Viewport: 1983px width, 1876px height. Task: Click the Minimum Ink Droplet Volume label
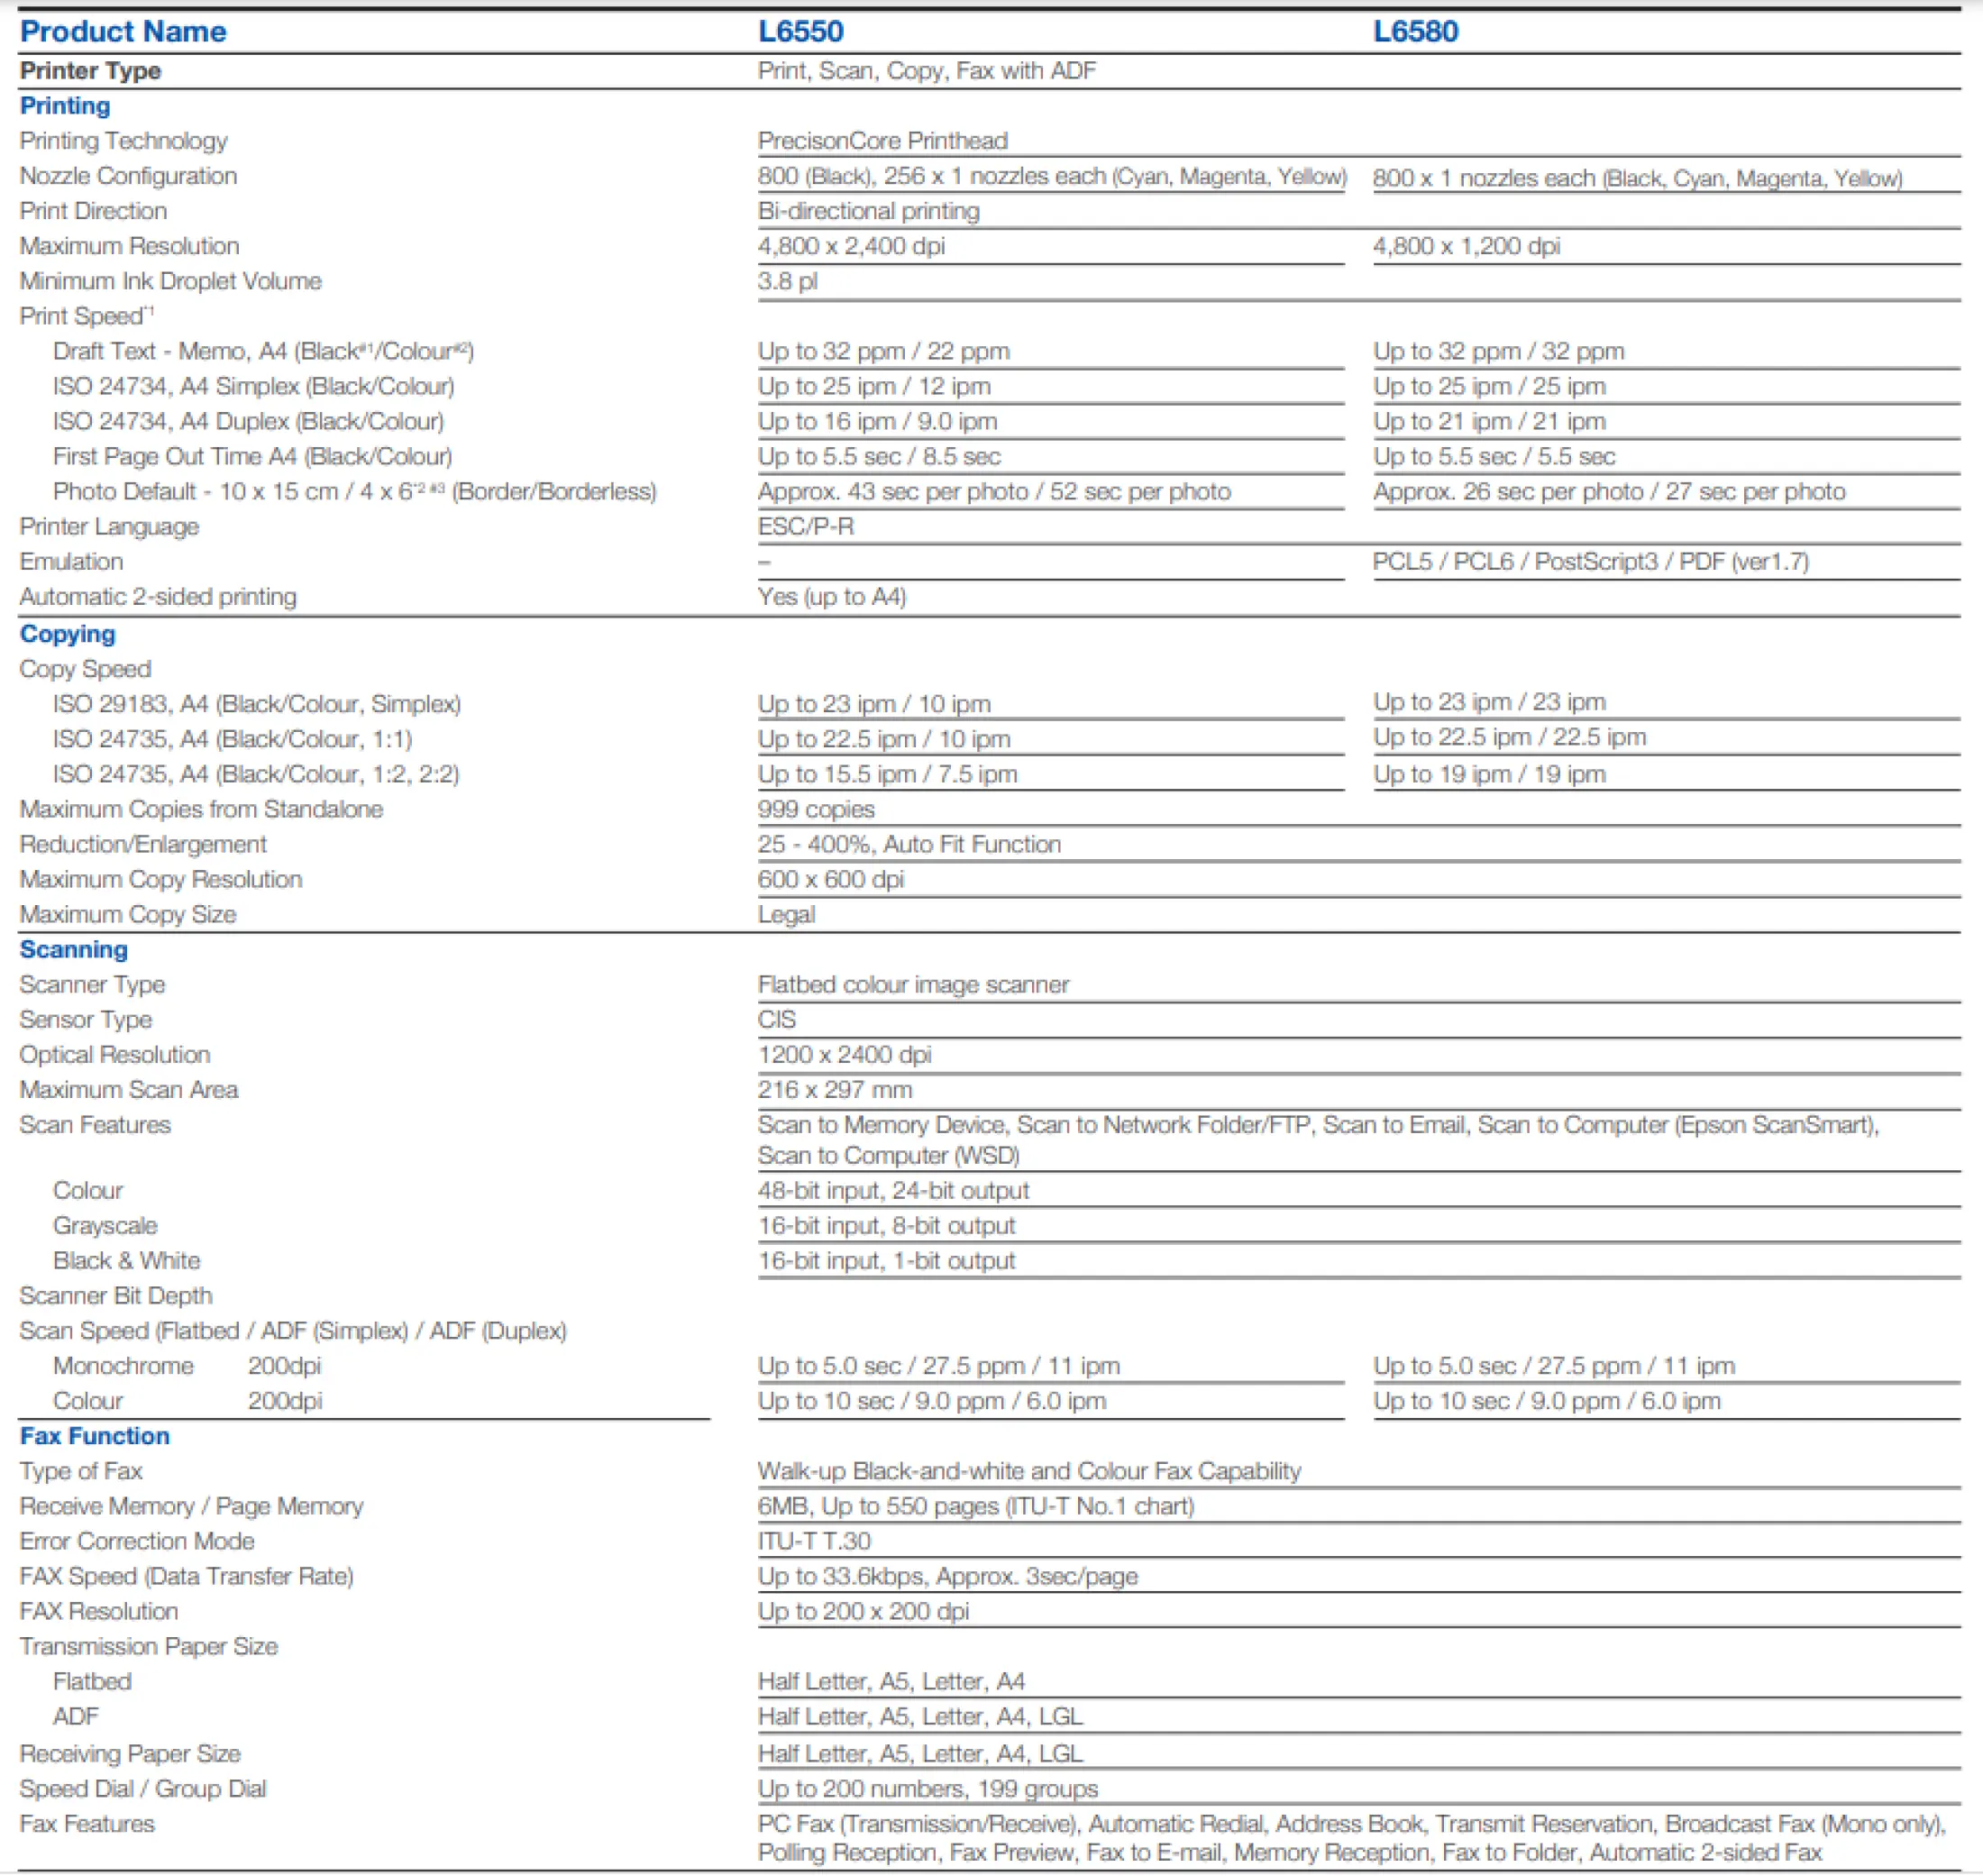pyautogui.click(x=170, y=281)
